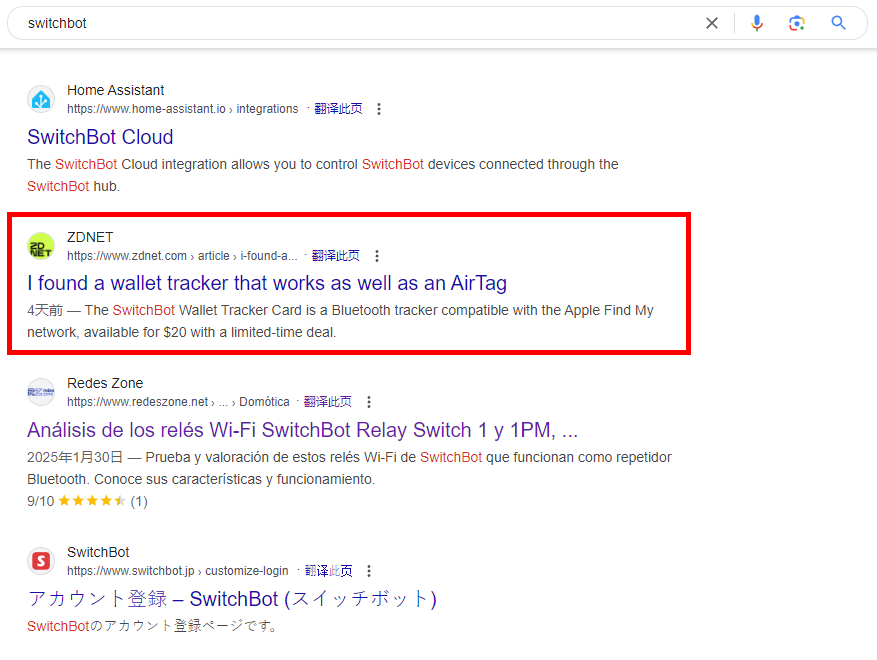Click the SwitchBotのアカウント登録ページです snippet
This screenshot has width=877, height=660.
point(153,626)
